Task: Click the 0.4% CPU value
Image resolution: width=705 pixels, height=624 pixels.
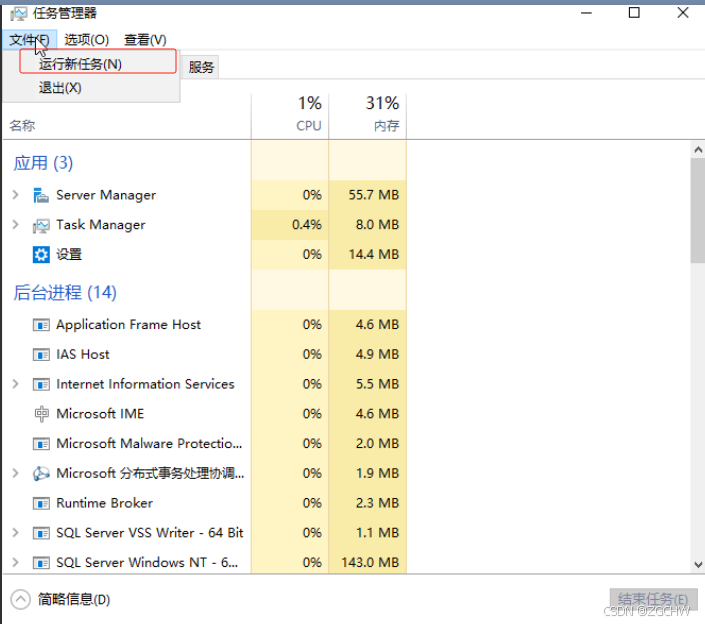Action: (x=307, y=224)
